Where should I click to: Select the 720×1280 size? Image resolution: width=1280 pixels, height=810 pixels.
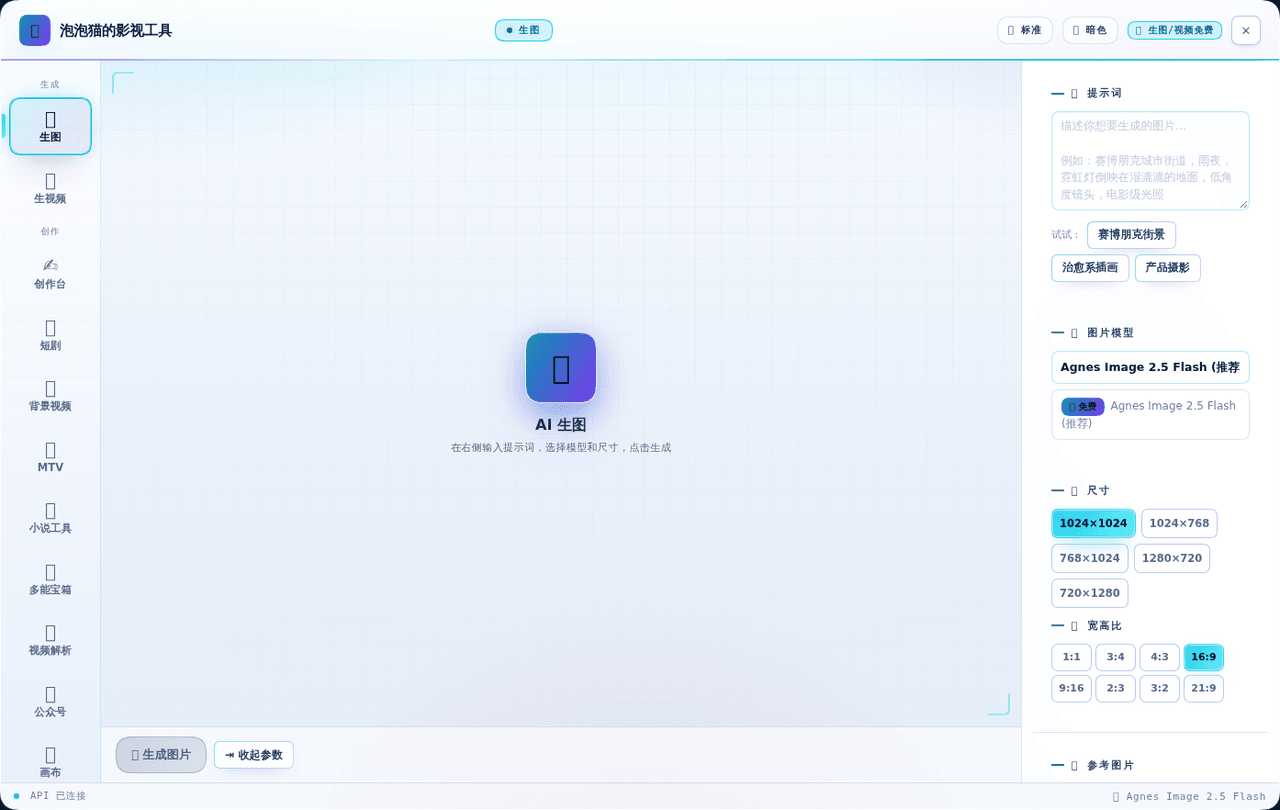click(1090, 593)
